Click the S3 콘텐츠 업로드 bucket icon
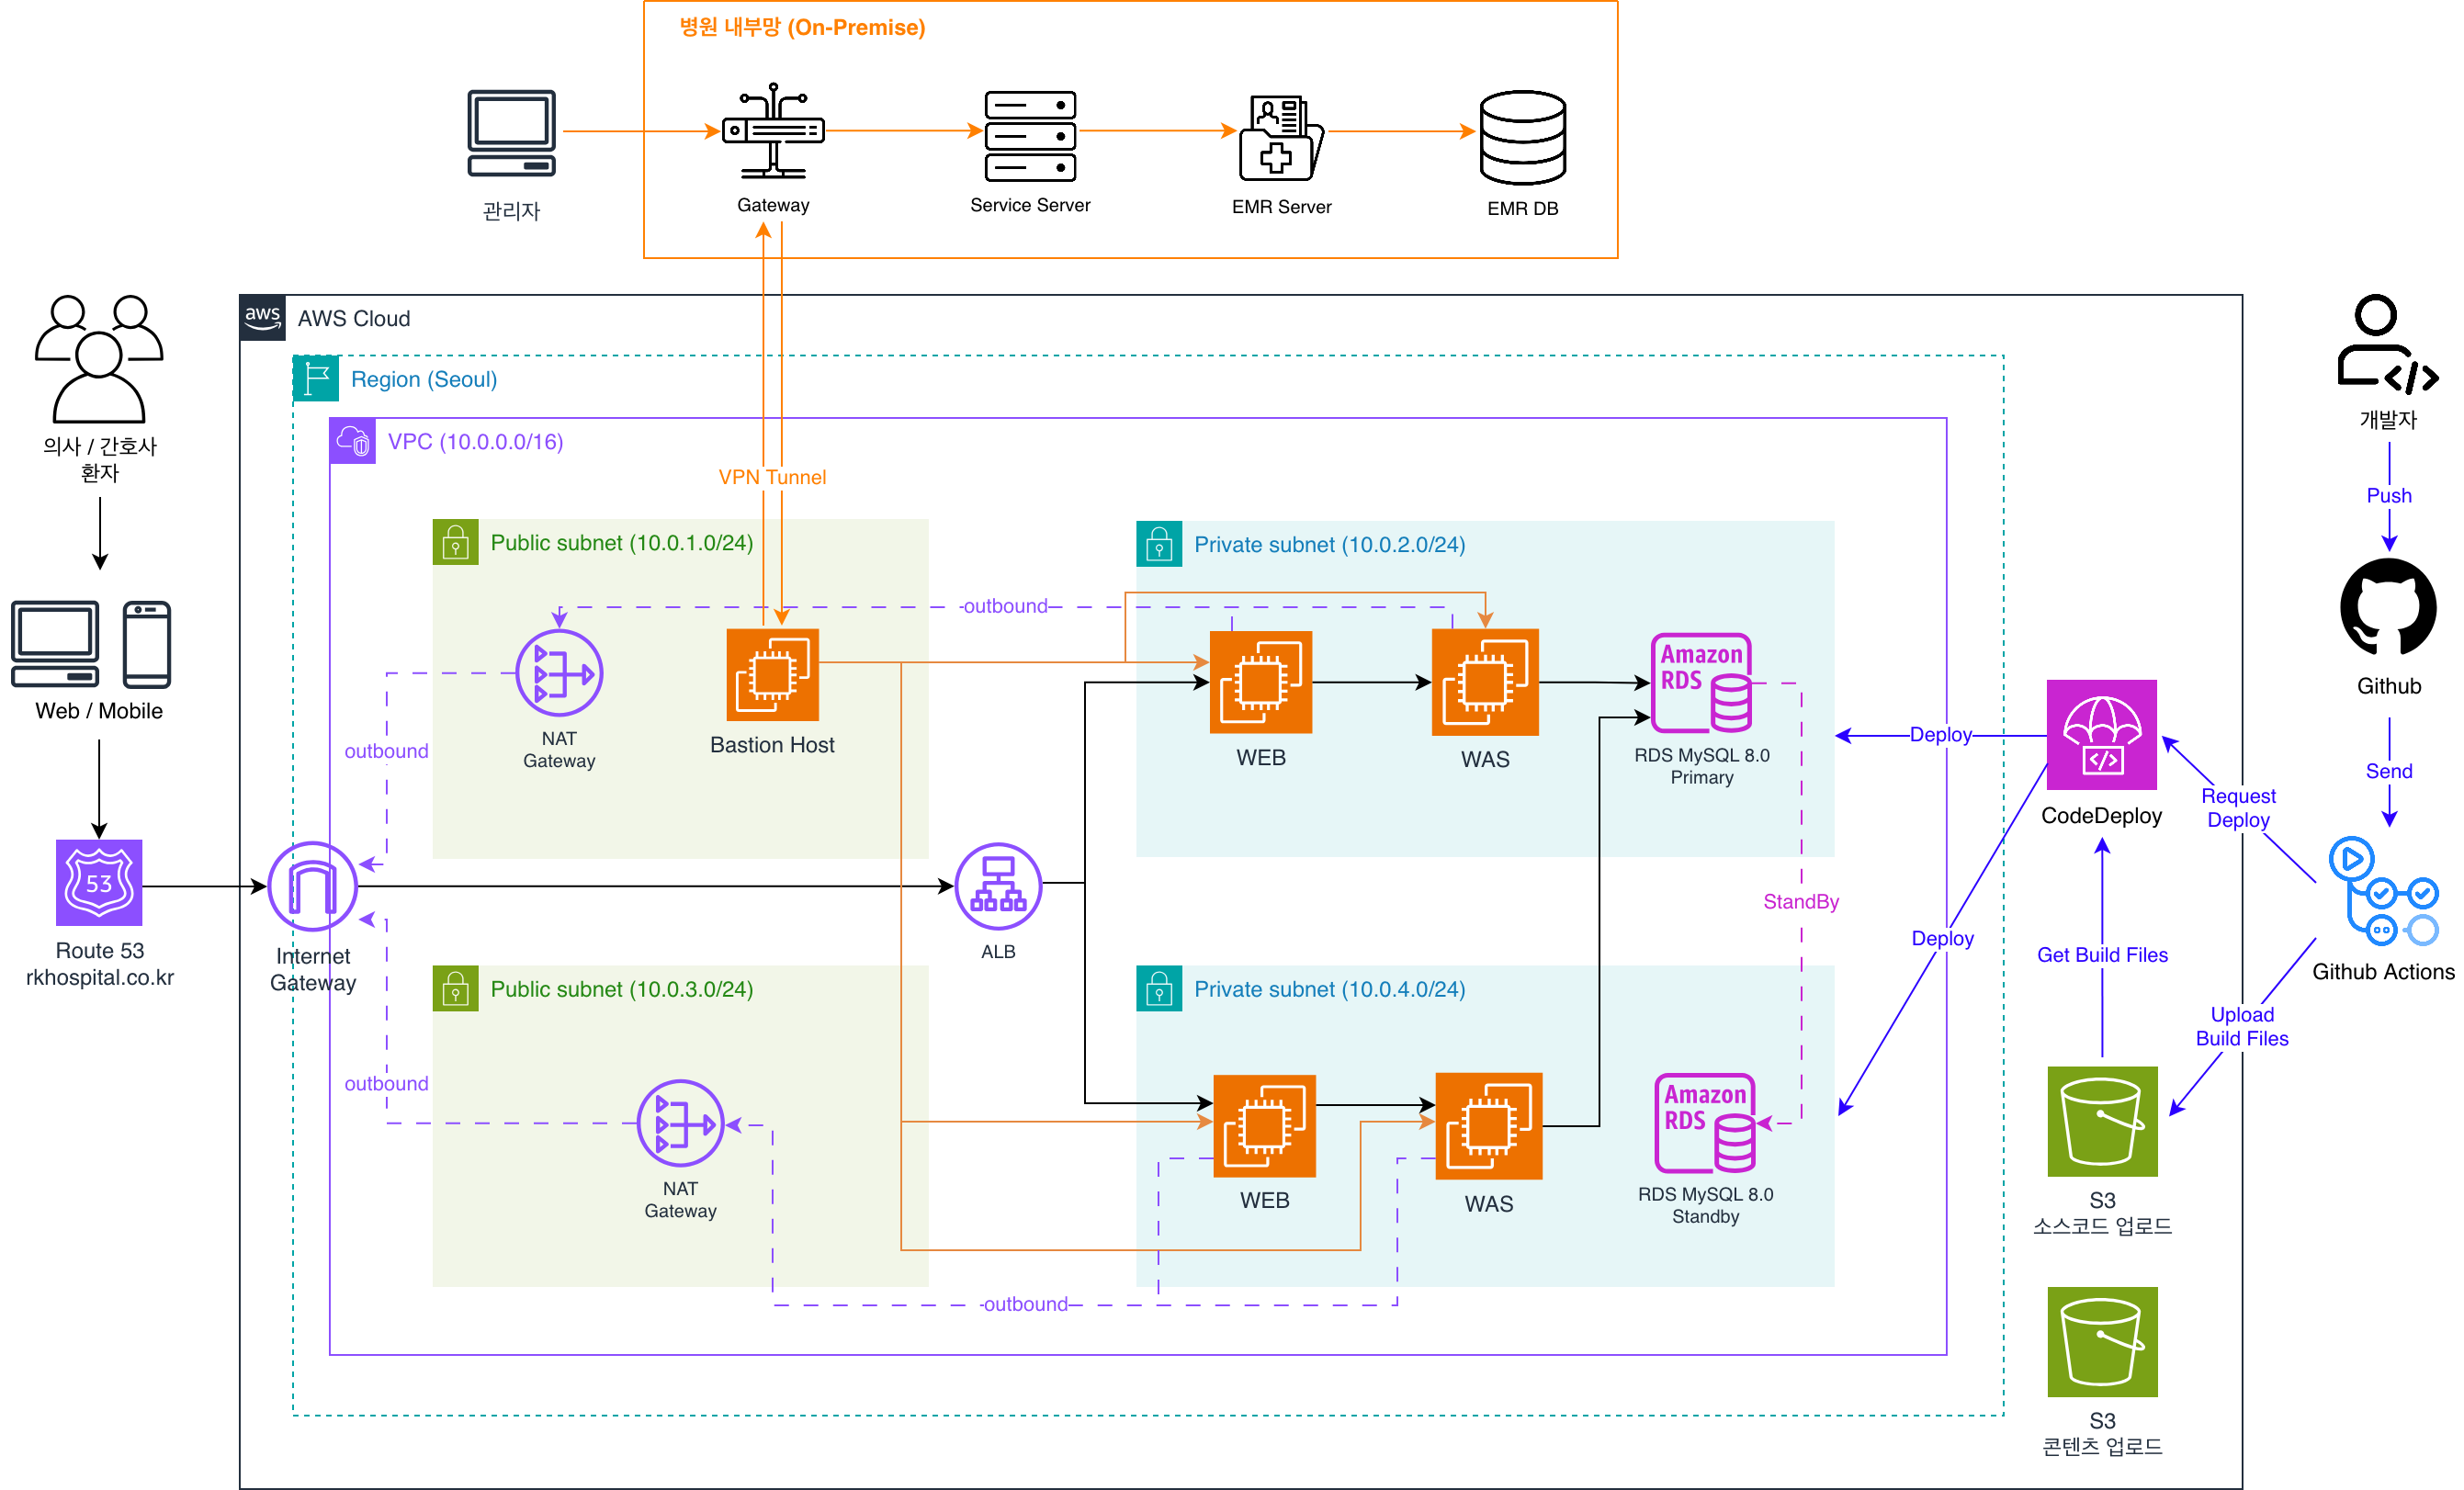Screen dimensions: 2464x1490 [2102, 1341]
